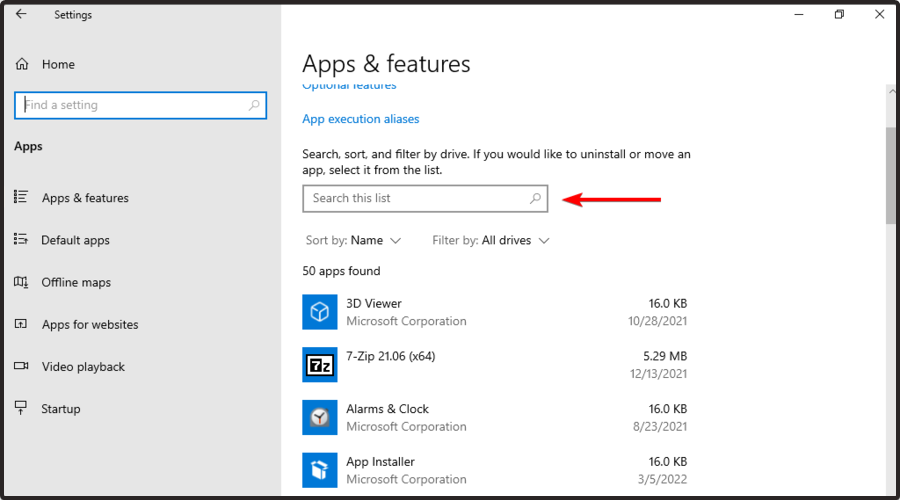Go to Default apps section
Image resolution: width=900 pixels, height=500 pixels.
tap(75, 240)
